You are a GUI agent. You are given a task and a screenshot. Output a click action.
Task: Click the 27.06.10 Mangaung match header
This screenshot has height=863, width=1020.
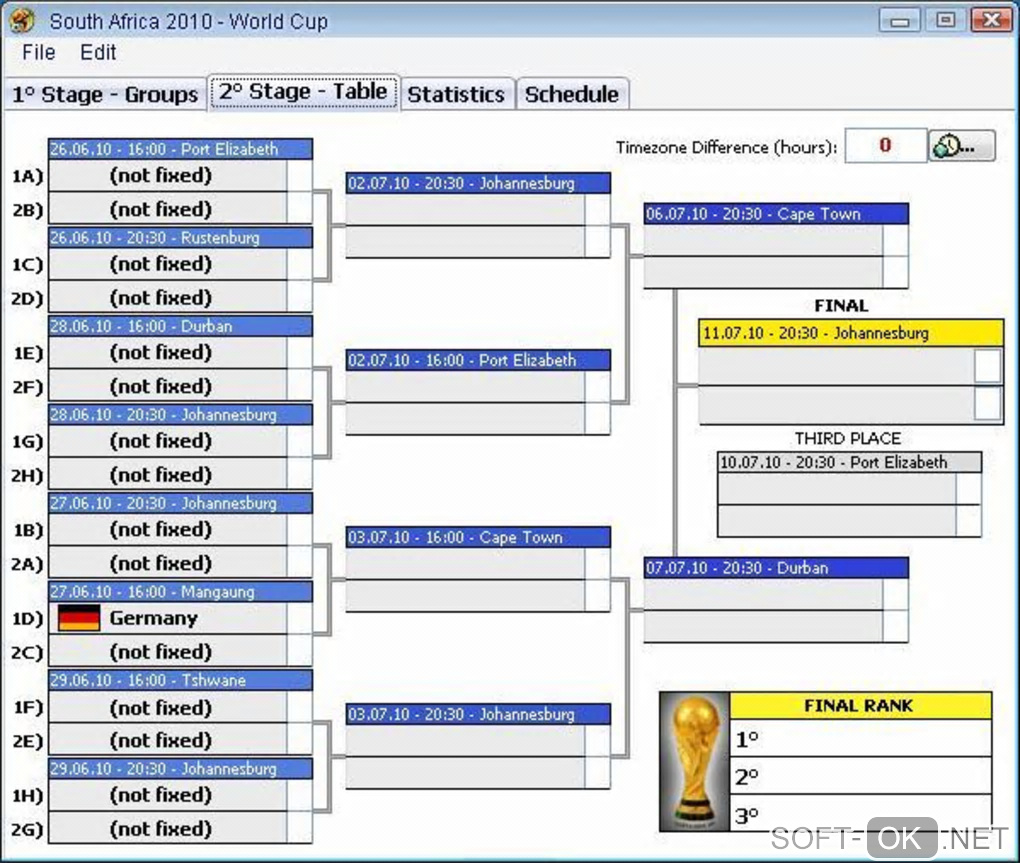point(181,591)
